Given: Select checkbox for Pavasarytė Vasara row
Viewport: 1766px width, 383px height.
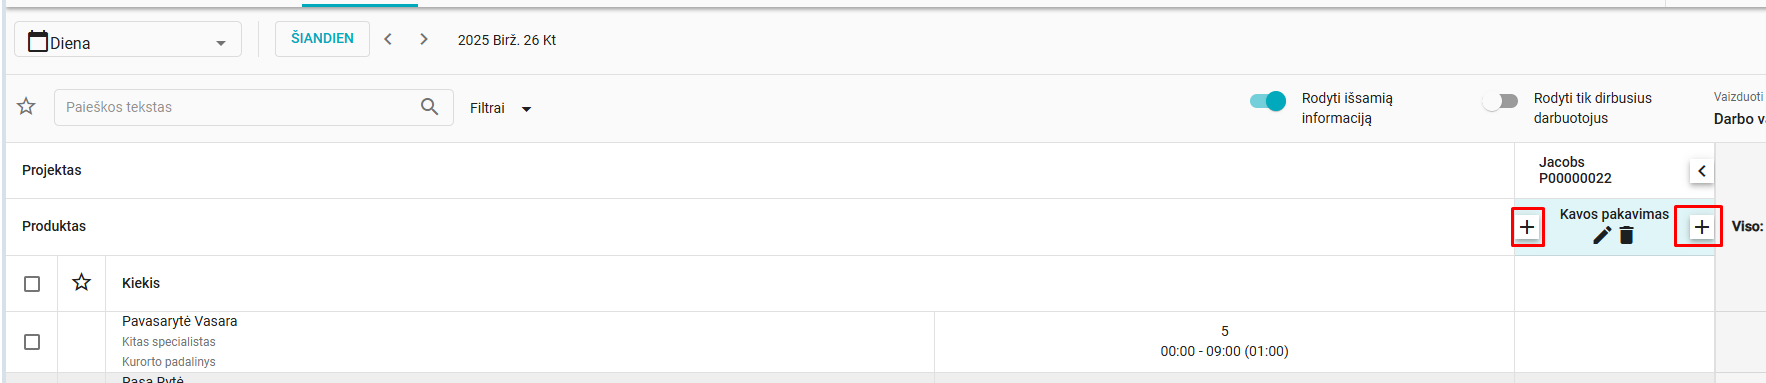Looking at the screenshot, I should pyautogui.click(x=32, y=342).
